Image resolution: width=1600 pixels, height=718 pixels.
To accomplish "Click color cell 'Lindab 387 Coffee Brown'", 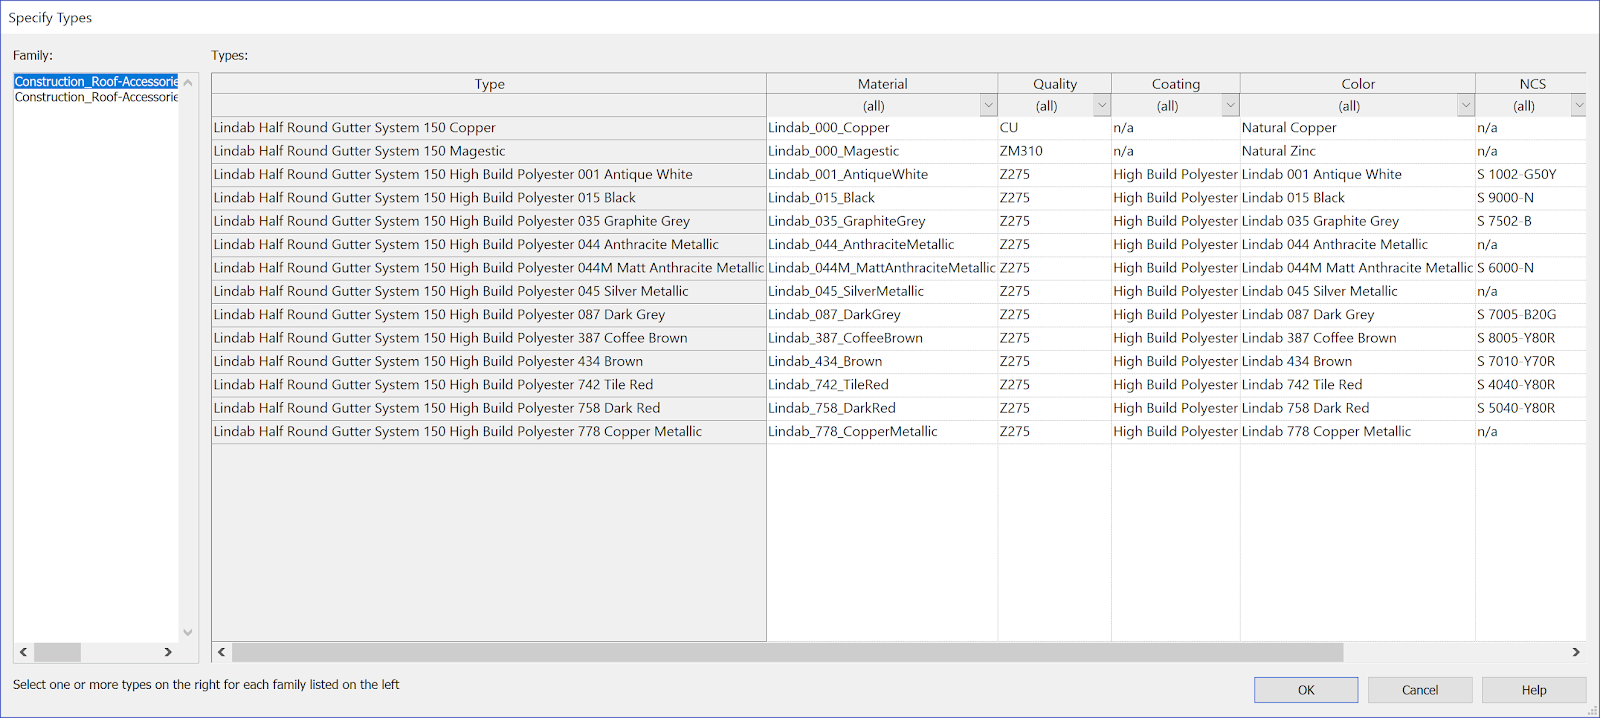I will [1358, 338].
